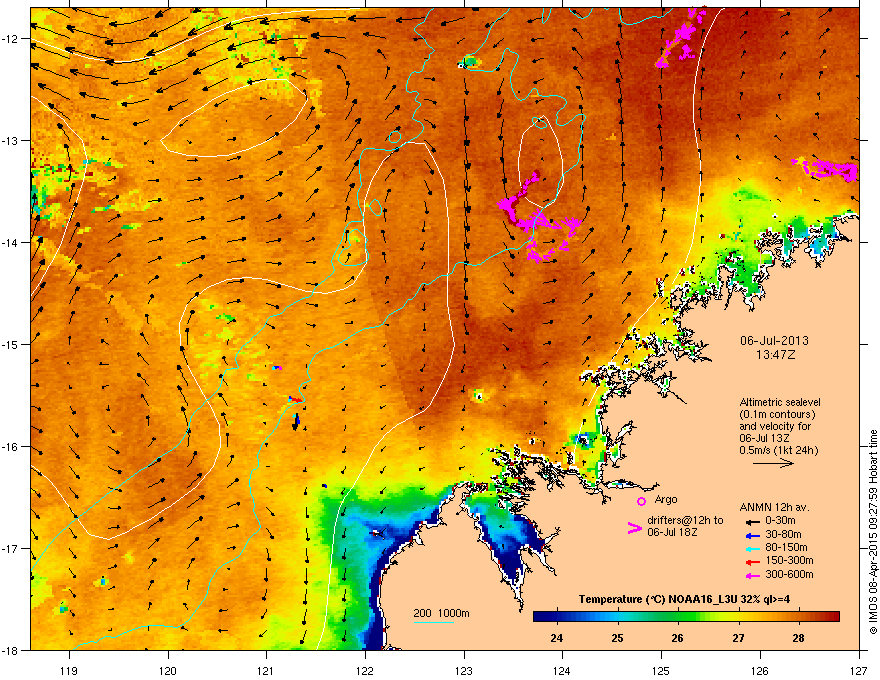Click the blue 30-80m arrow legend symbol

(751, 535)
